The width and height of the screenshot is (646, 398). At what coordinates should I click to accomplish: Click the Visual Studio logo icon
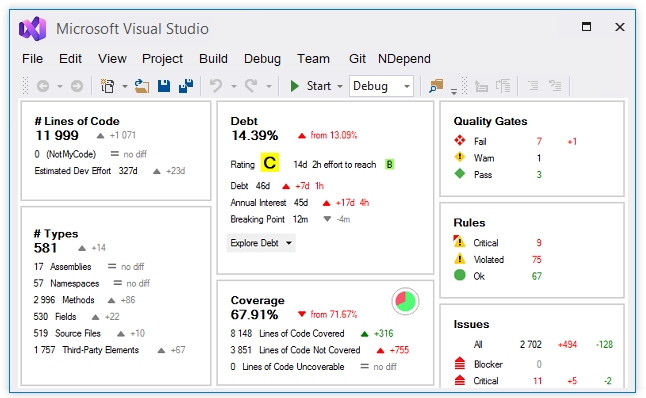tap(33, 29)
